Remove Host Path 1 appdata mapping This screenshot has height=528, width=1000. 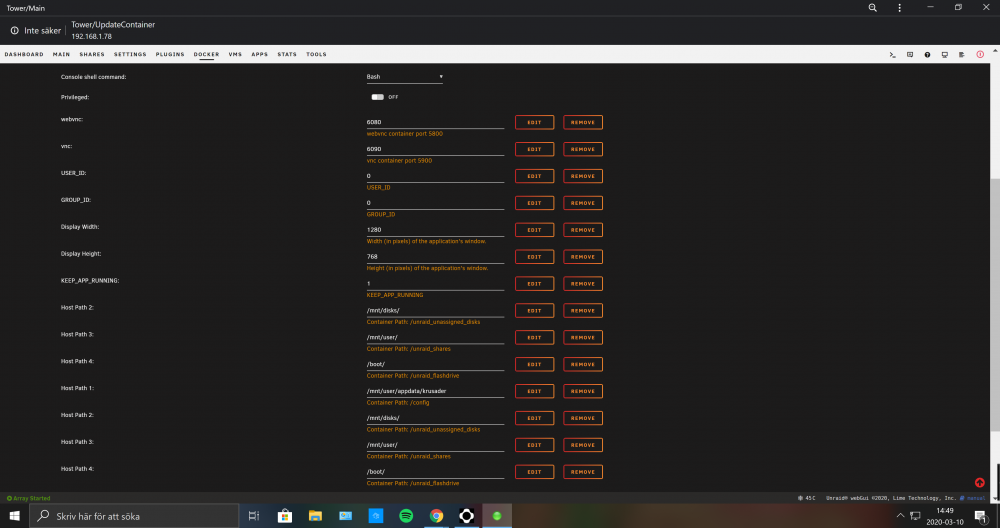pyautogui.click(x=583, y=392)
